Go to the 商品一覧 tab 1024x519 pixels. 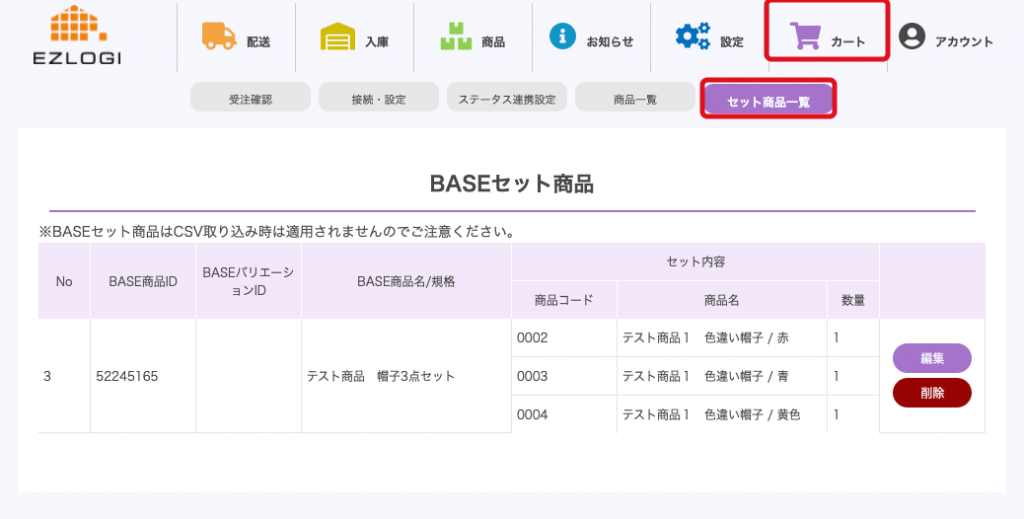coord(635,99)
